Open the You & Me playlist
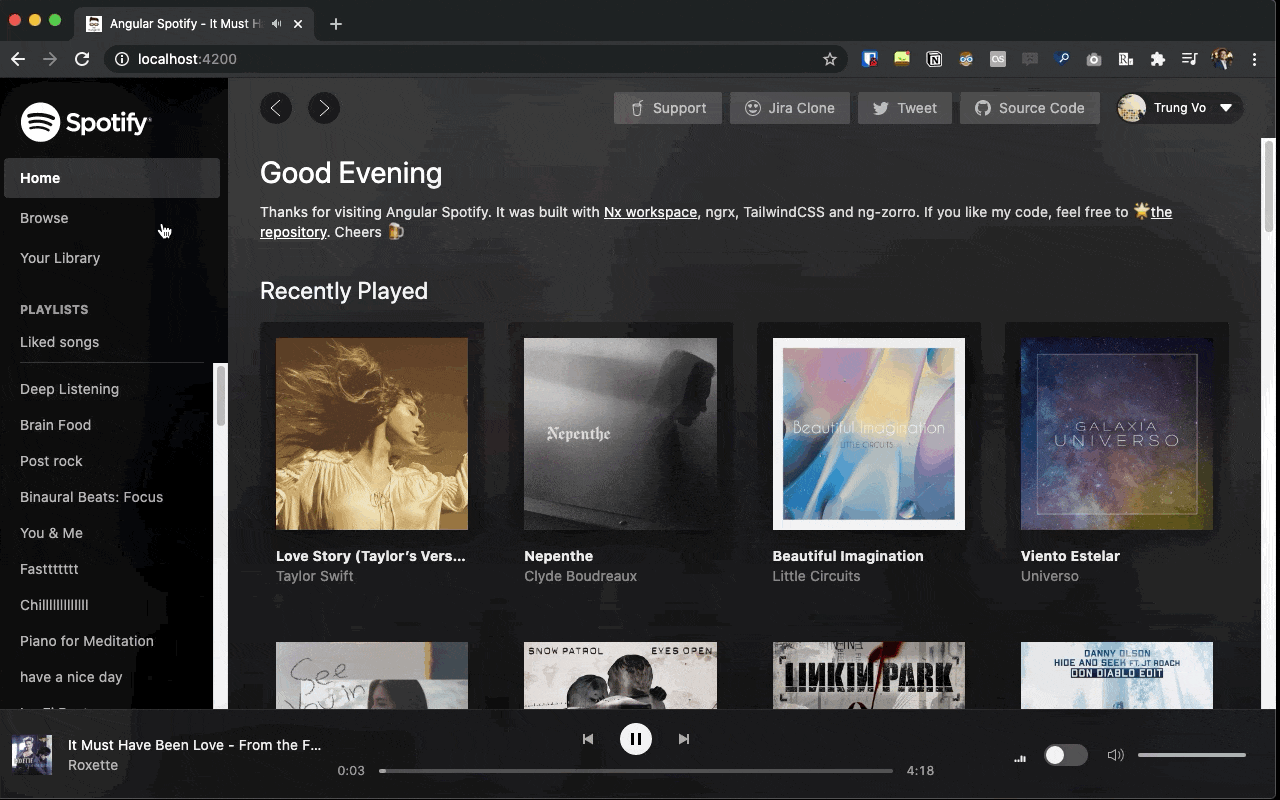 pyautogui.click(x=51, y=533)
